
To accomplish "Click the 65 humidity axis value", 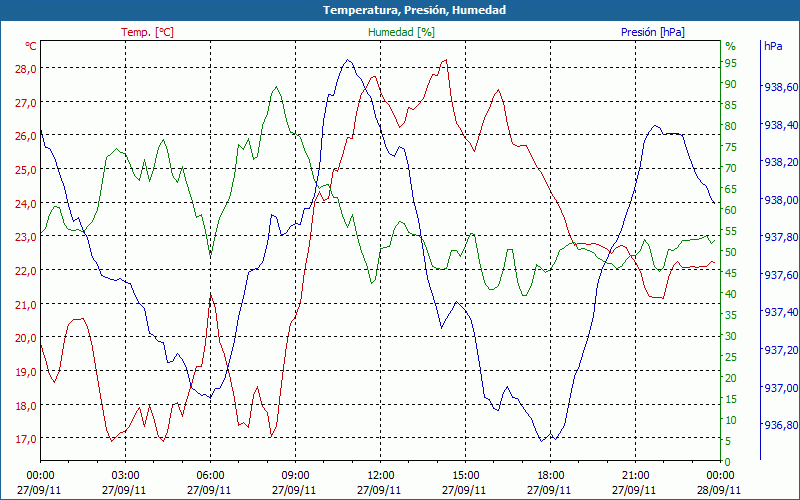I will pos(731,189).
